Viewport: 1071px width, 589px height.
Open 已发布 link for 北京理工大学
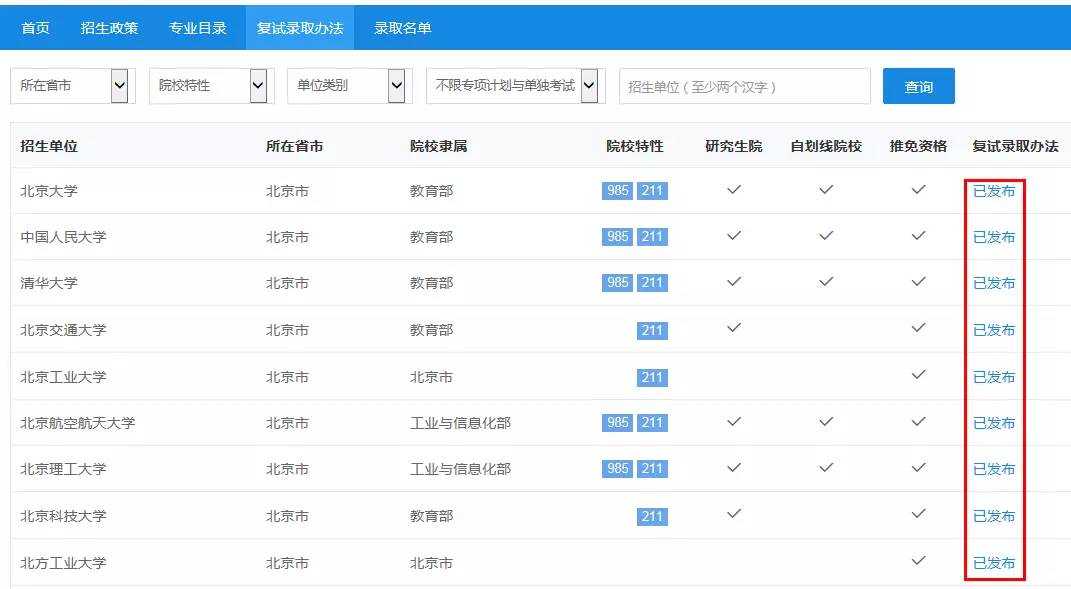tap(994, 469)
